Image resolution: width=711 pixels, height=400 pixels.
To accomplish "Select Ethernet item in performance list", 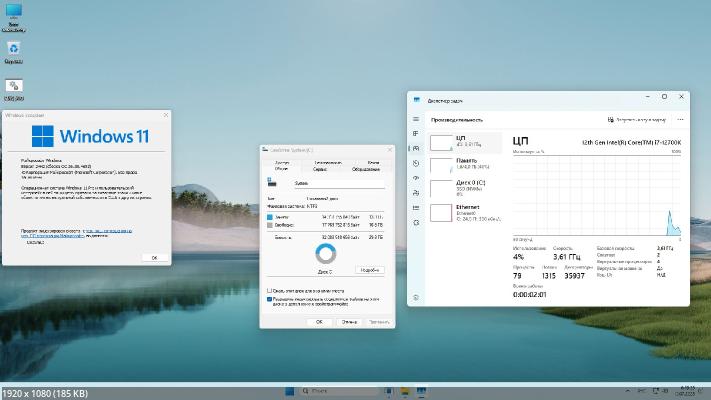I will click(465, 213).
